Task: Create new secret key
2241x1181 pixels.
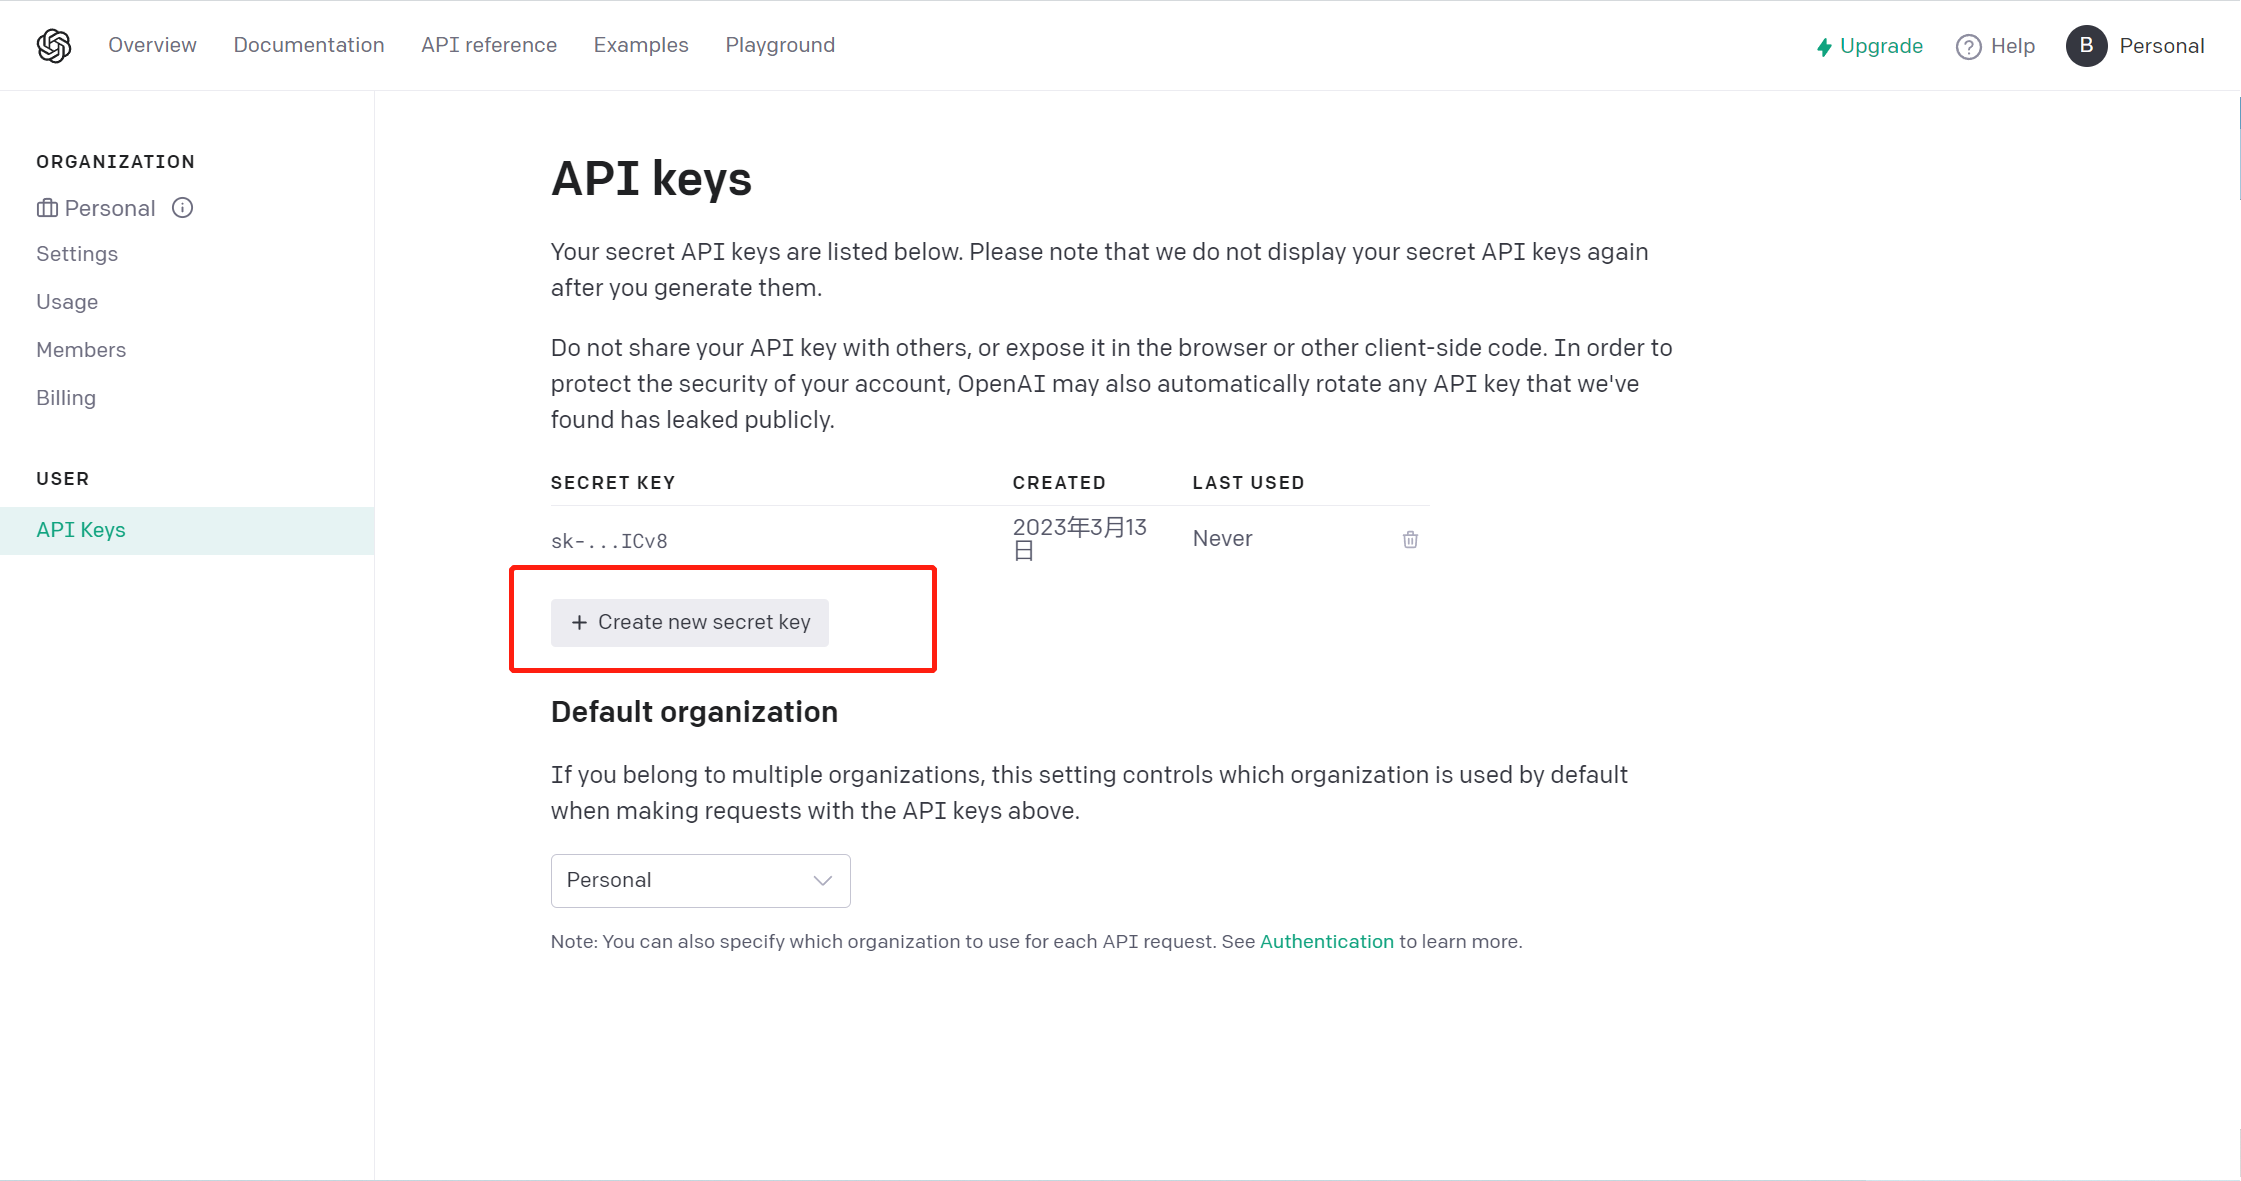Action: [689, 622]
